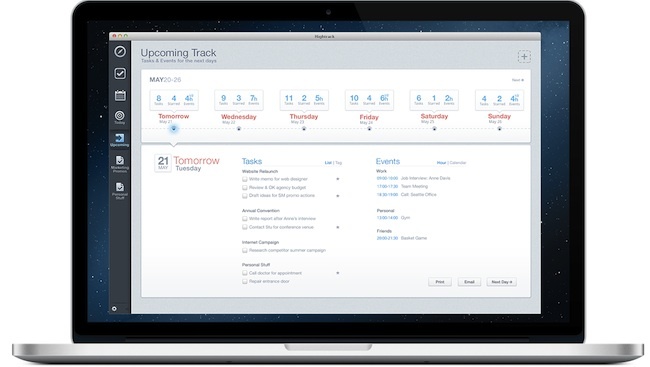This screenshot has width=650, height=367.
Task: Click the Email button
Action: pyautogui.click(x=469, y=282)
